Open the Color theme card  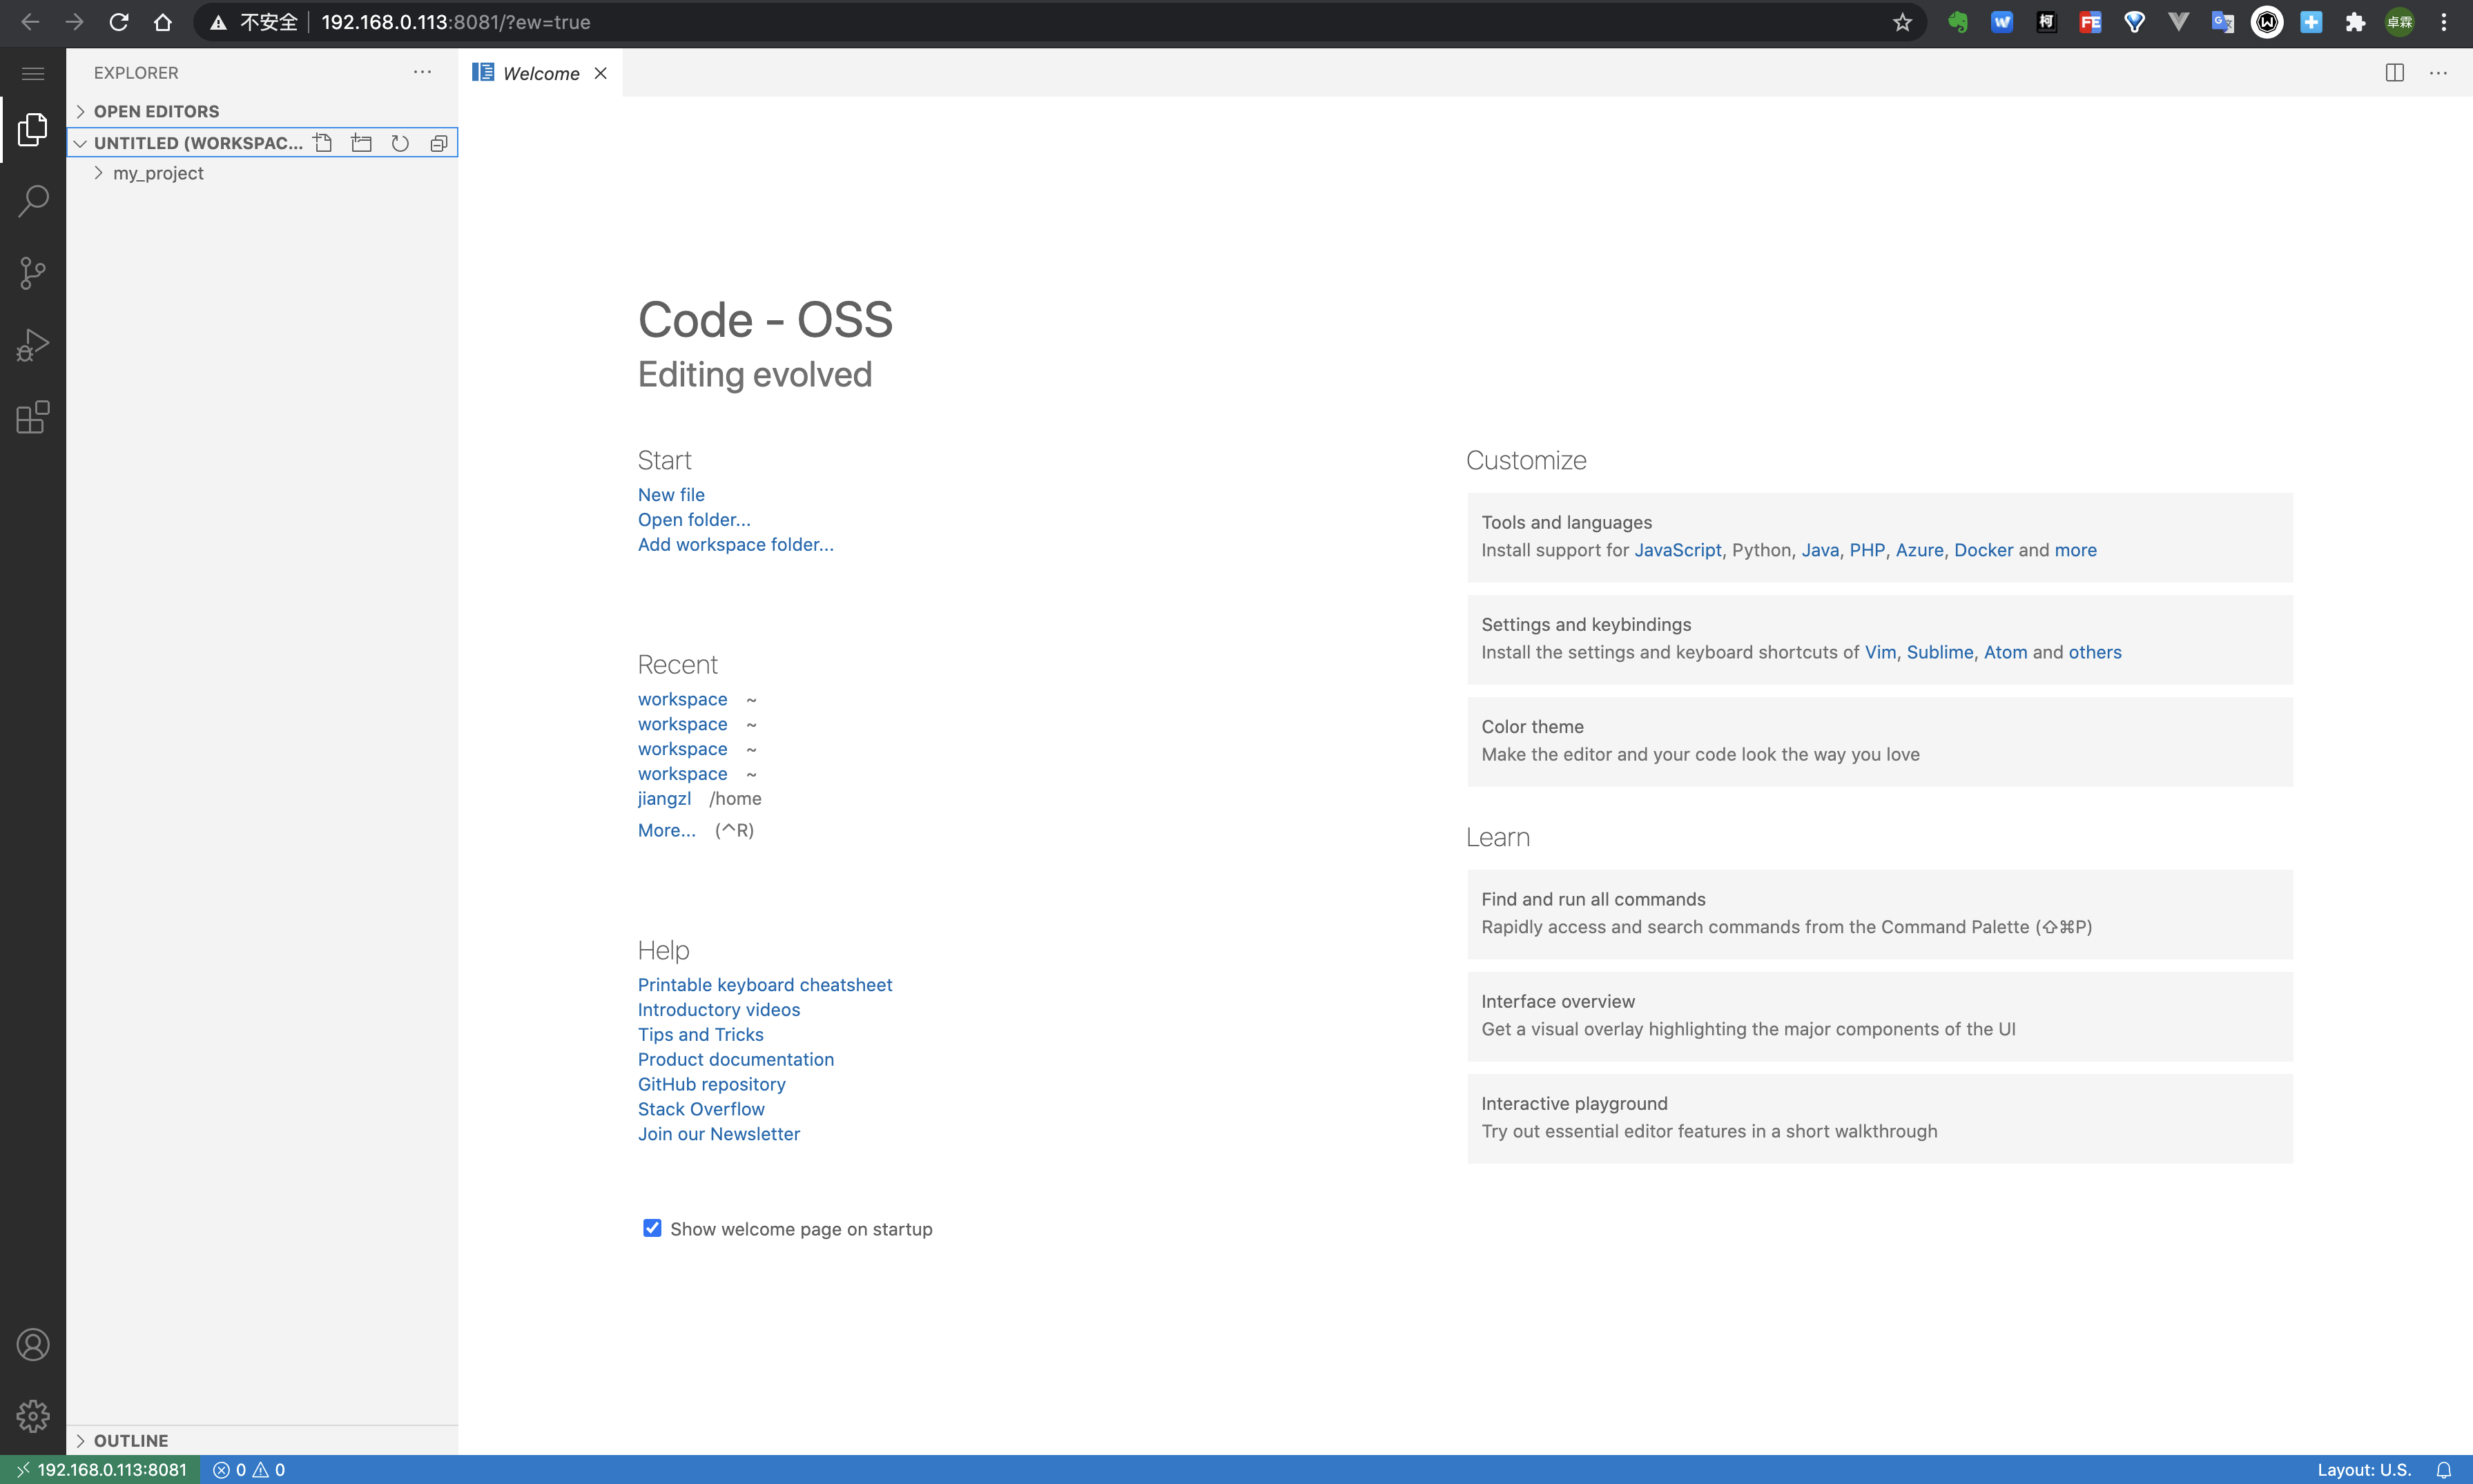pyautogui.click(x=1879, y=741)
